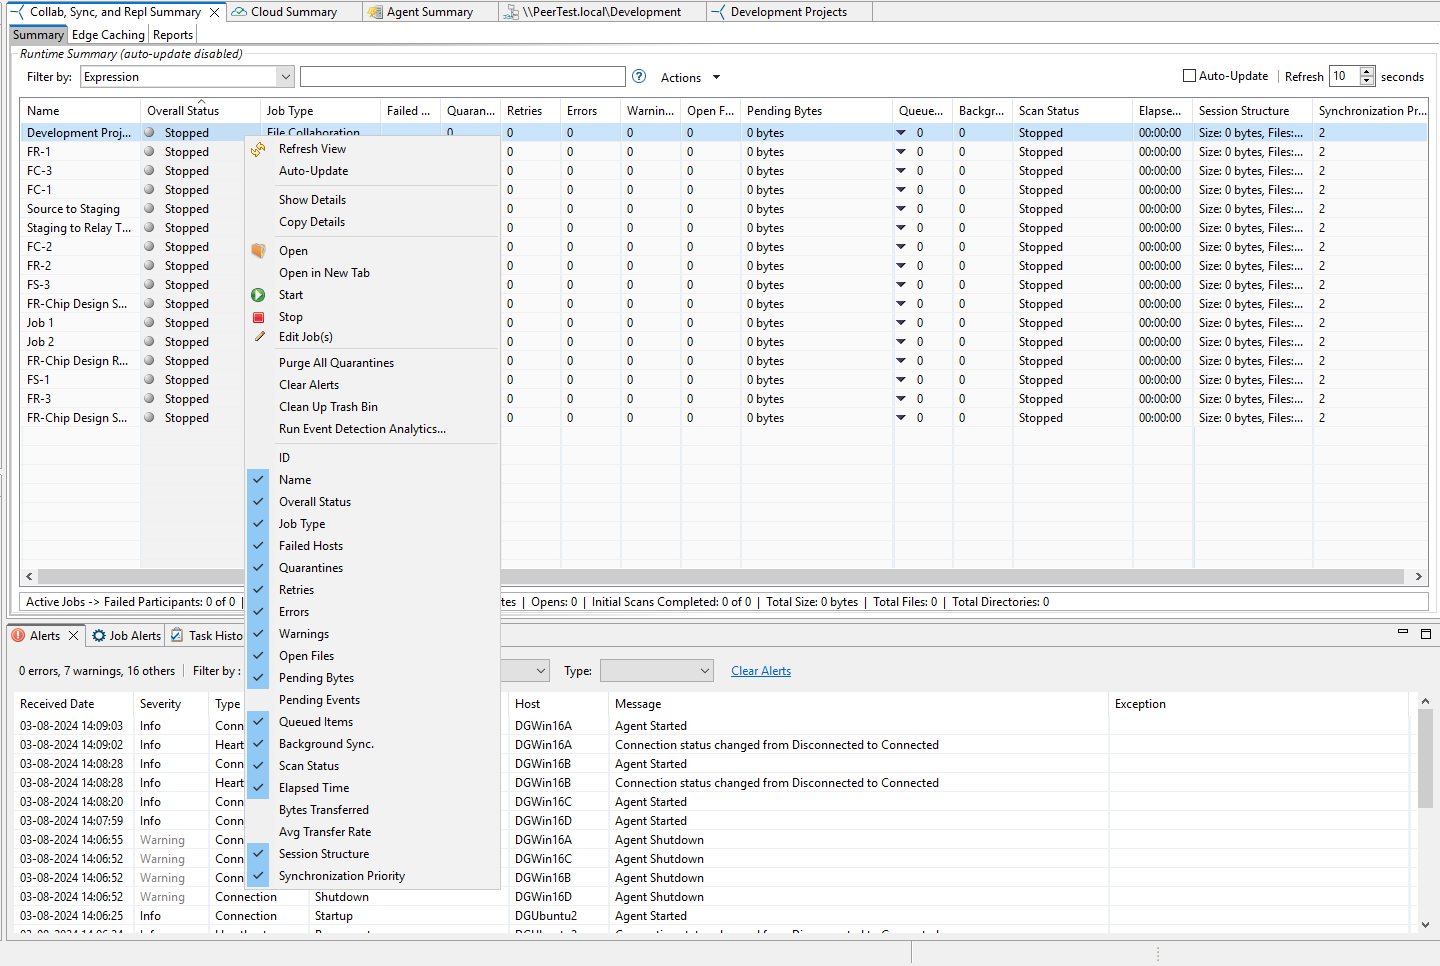Click the Refresh button
This screenshot has width=1440, height=966.
tap(1303, 77)
